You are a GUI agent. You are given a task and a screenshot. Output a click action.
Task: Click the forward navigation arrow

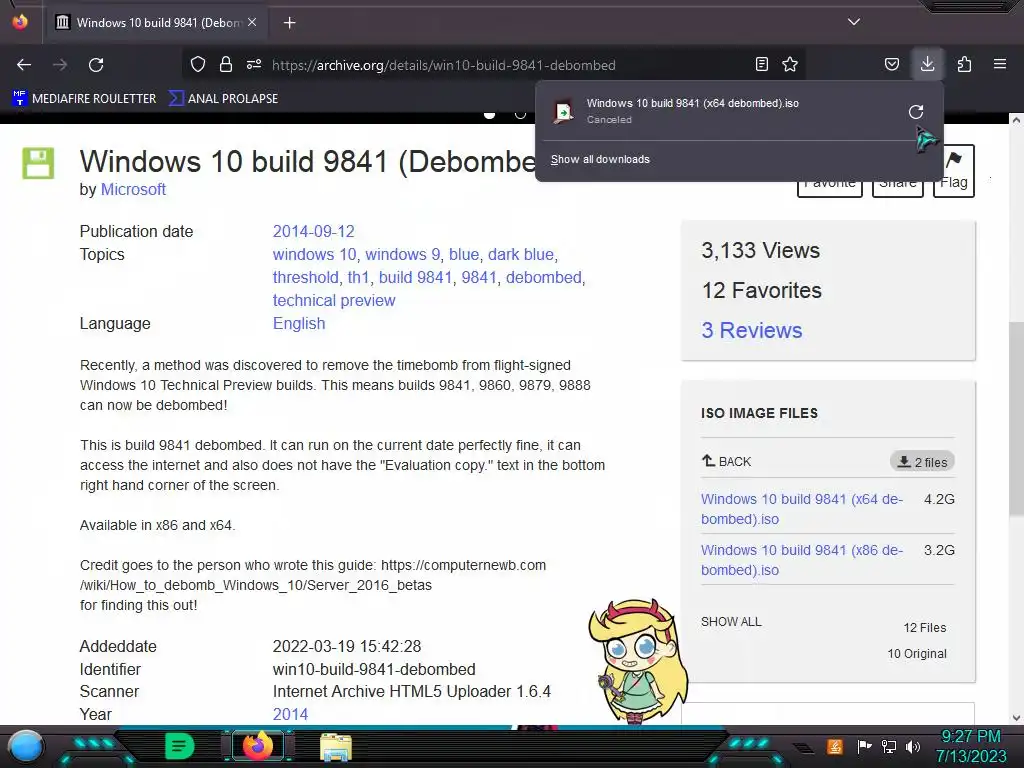[x=60, y=65]
